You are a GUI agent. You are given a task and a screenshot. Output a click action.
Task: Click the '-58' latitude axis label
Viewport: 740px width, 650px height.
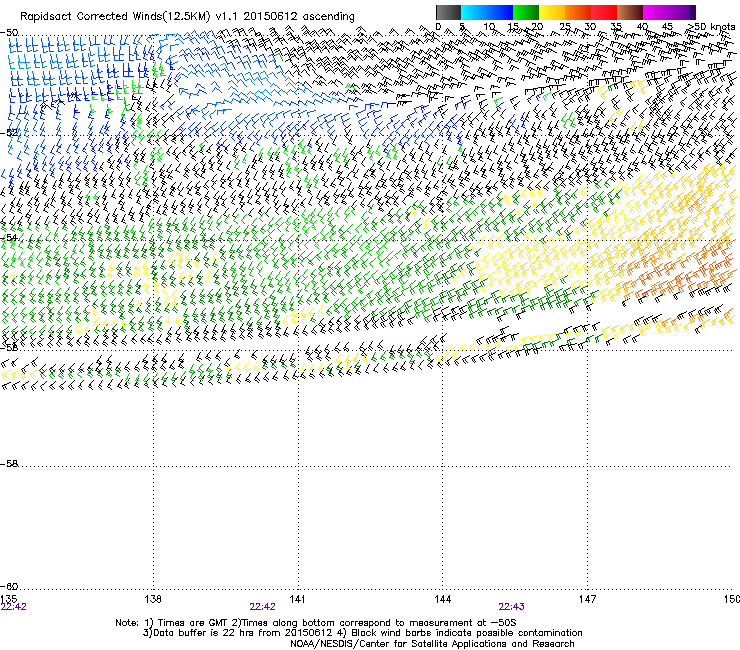coord(9,464)
